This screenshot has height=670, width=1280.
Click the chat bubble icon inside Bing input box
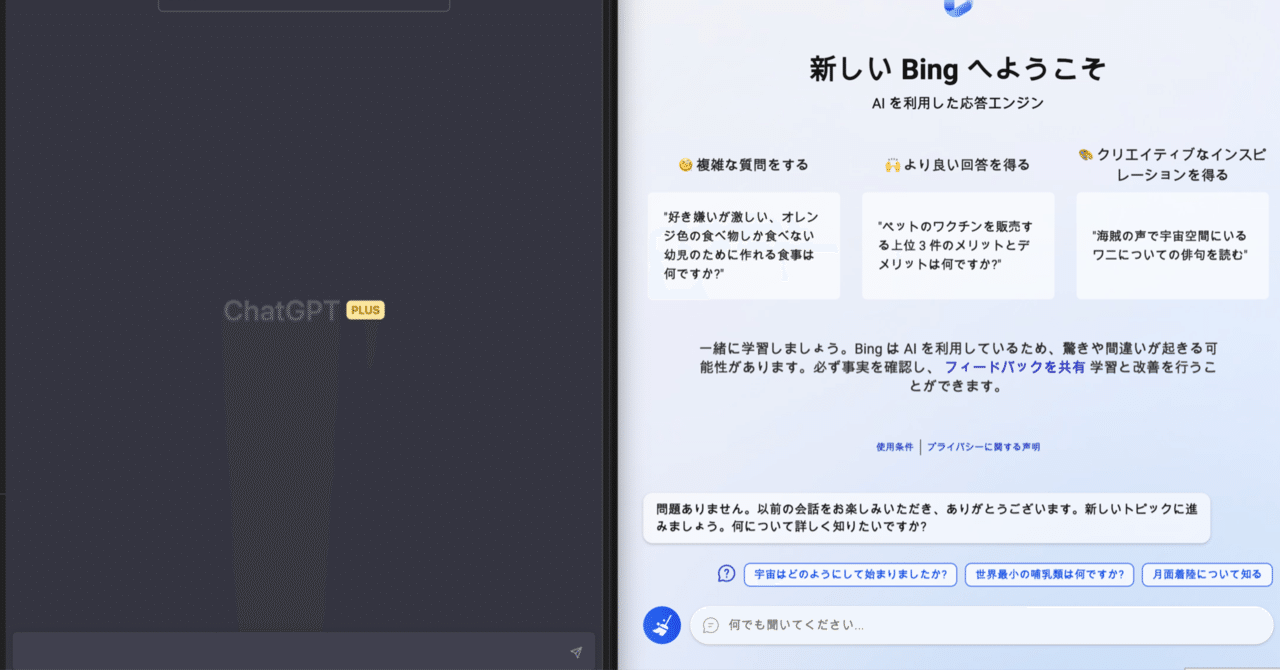point(710,624)
